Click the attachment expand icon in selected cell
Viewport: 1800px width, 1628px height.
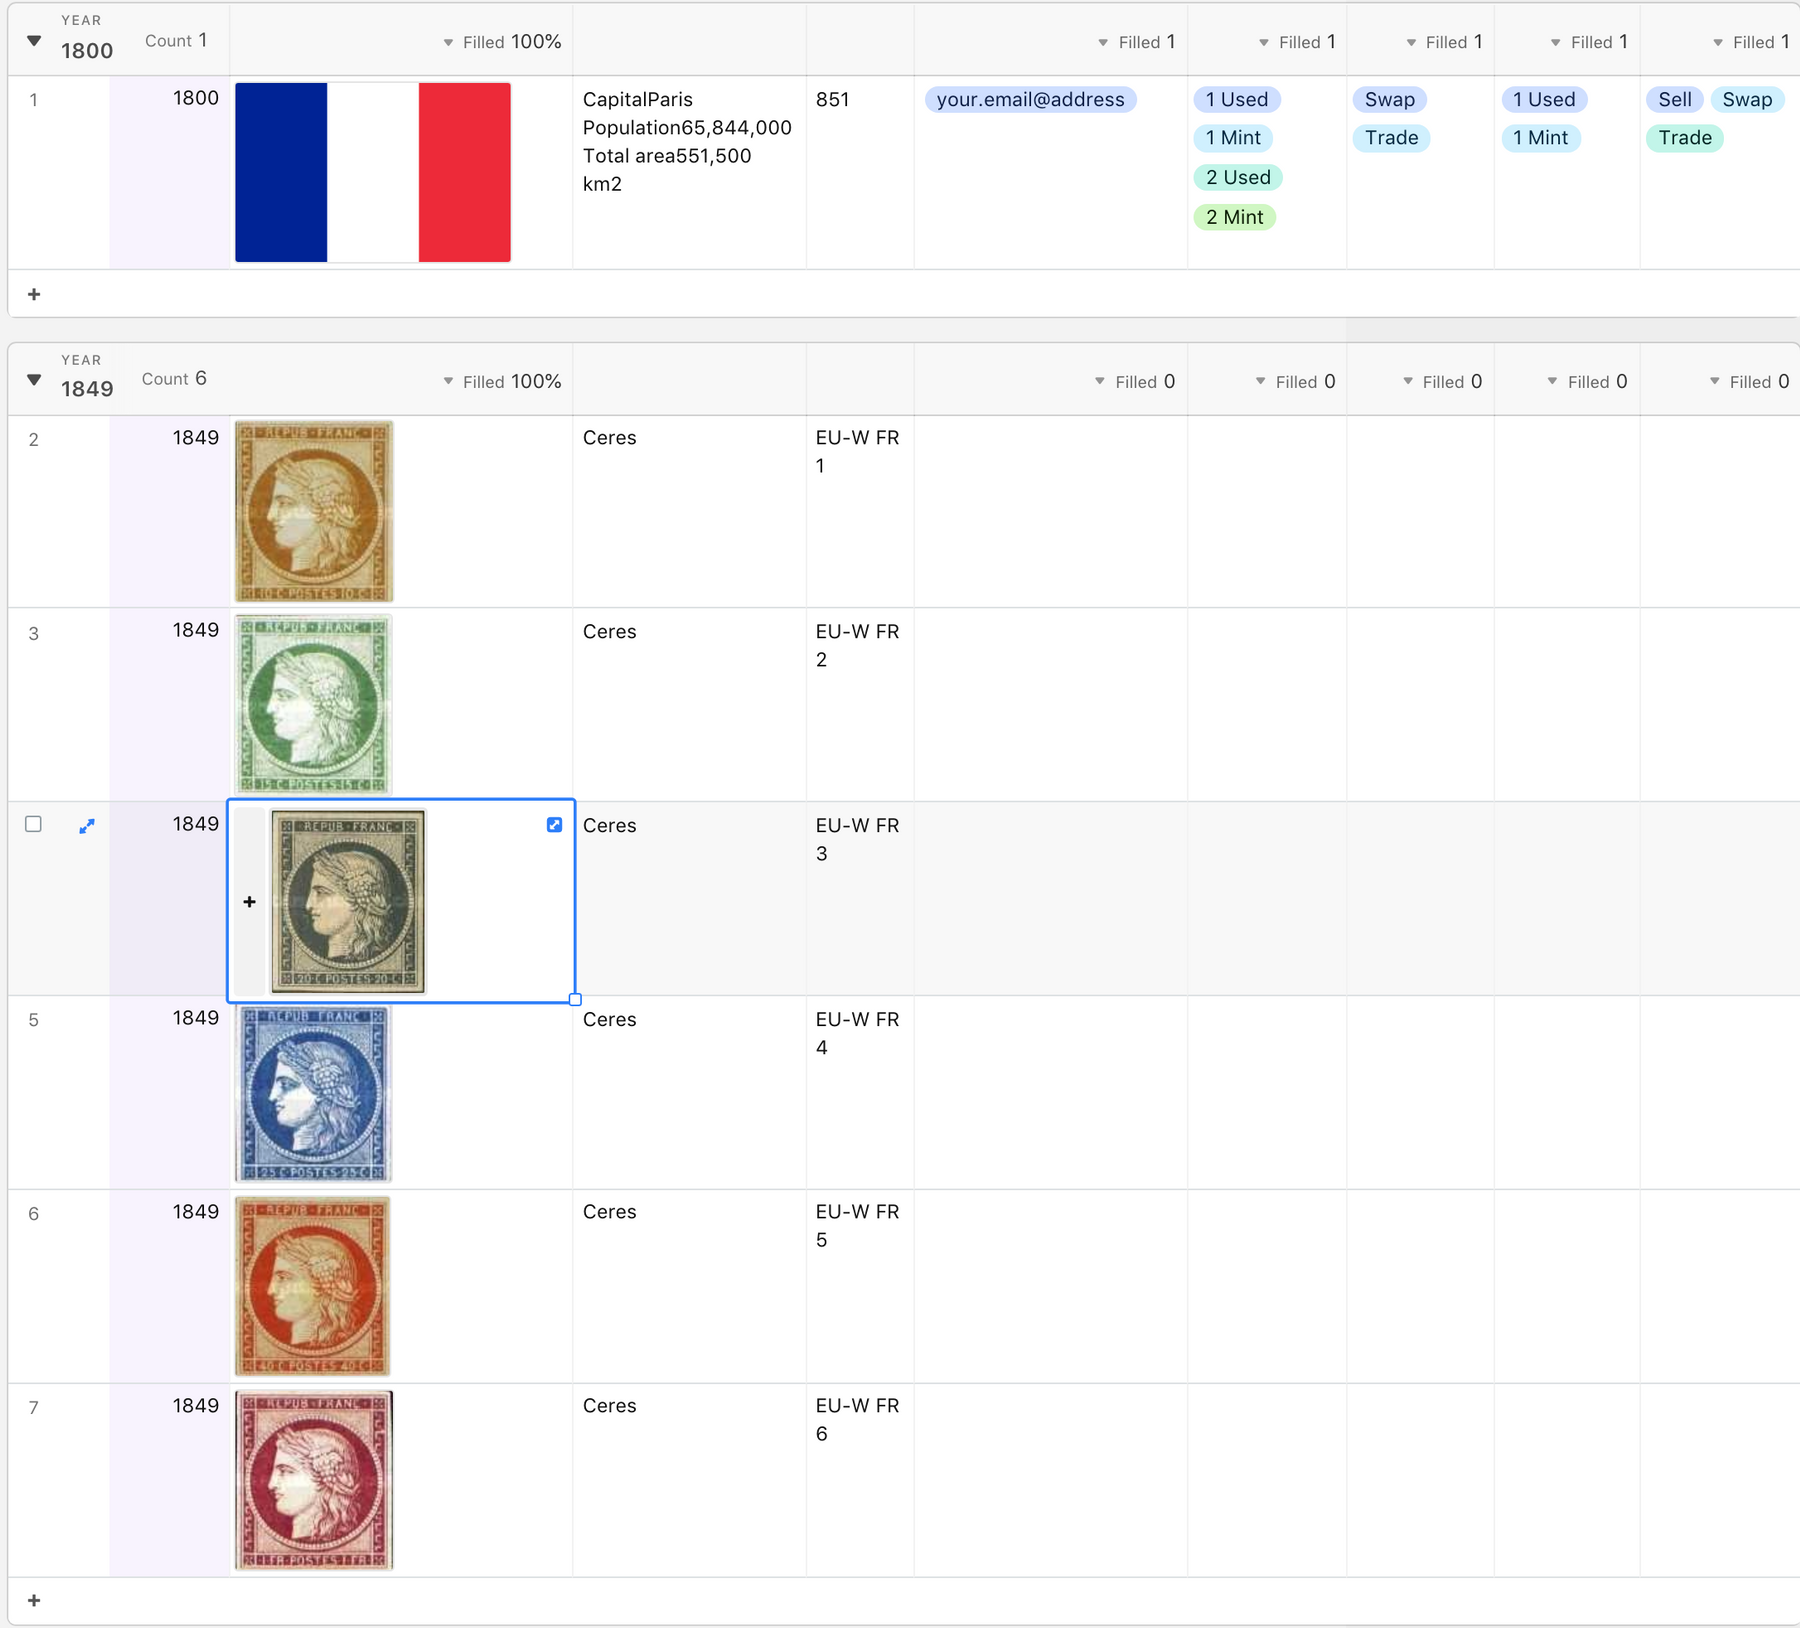click(x=554, y=825)
